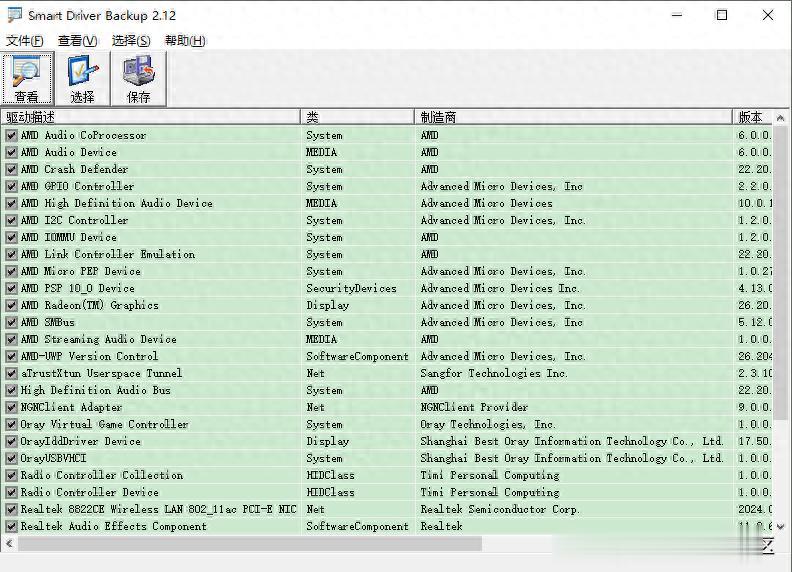Click the 保存 (save) toolbar icon
This screenshot has height=572, width=792.
(138, 78)
